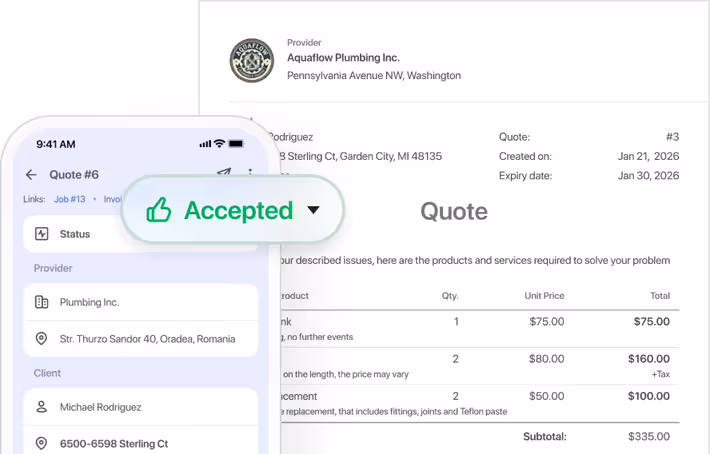The width and height of the screenshot is (710, 454).
Task: Click the Expiry date: label
Action: (525, 176)
